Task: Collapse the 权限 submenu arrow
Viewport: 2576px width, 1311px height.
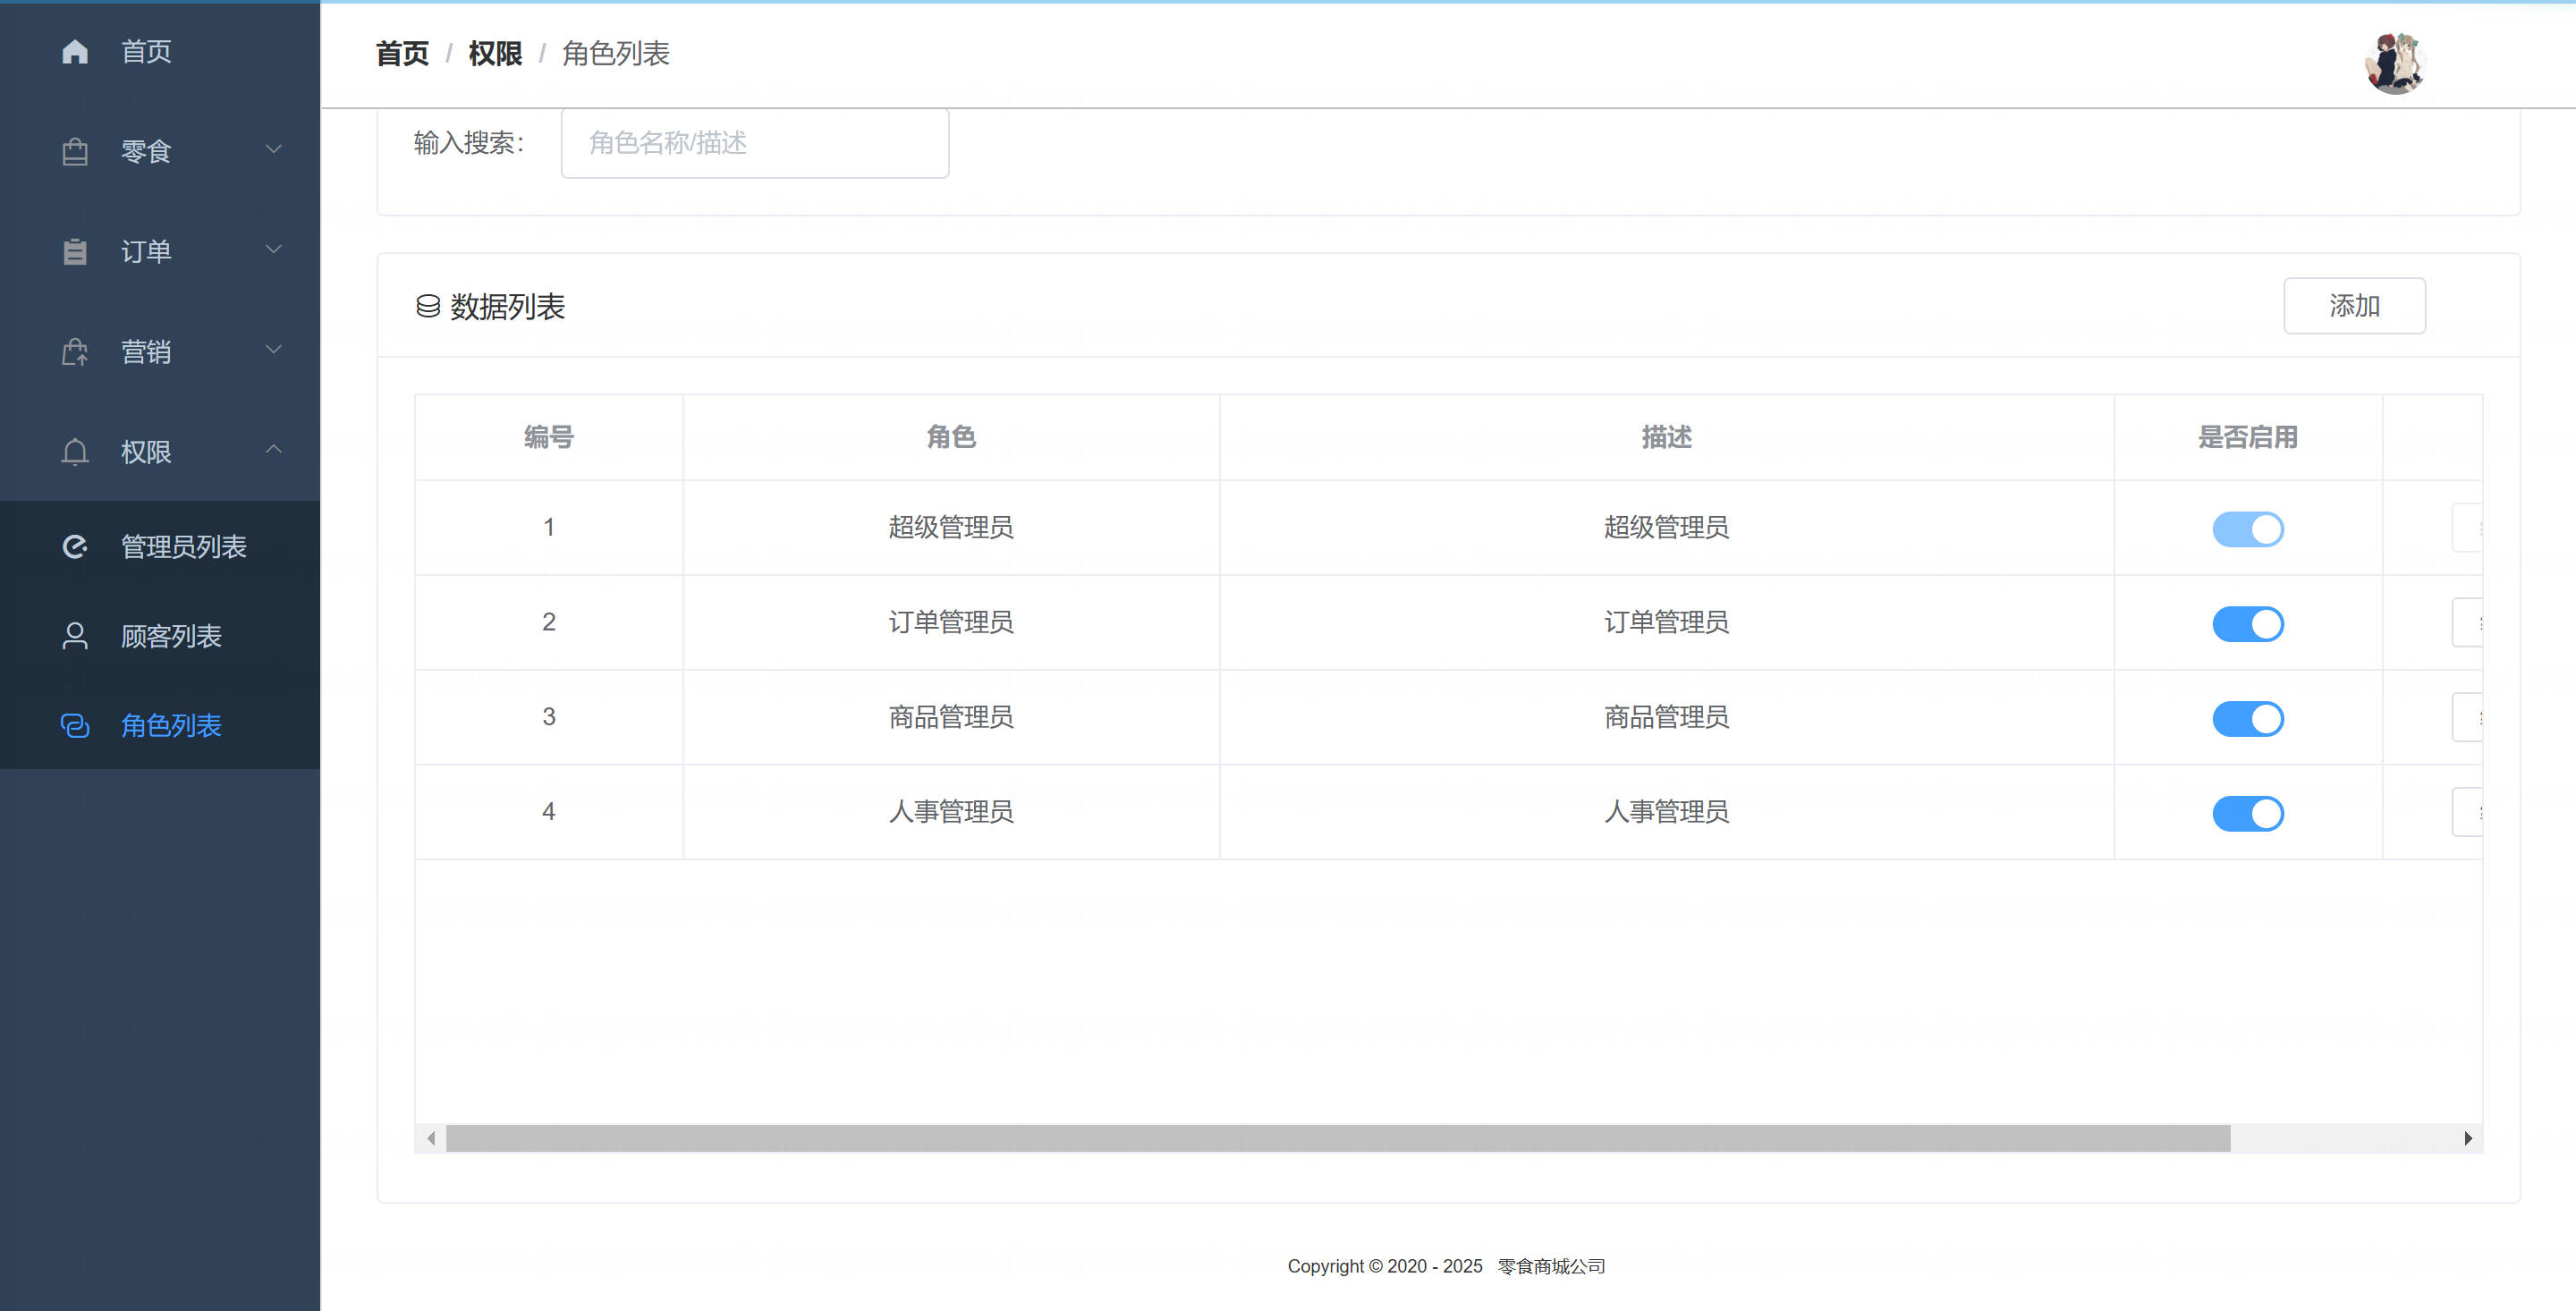Action: click(x=273, y=450)
